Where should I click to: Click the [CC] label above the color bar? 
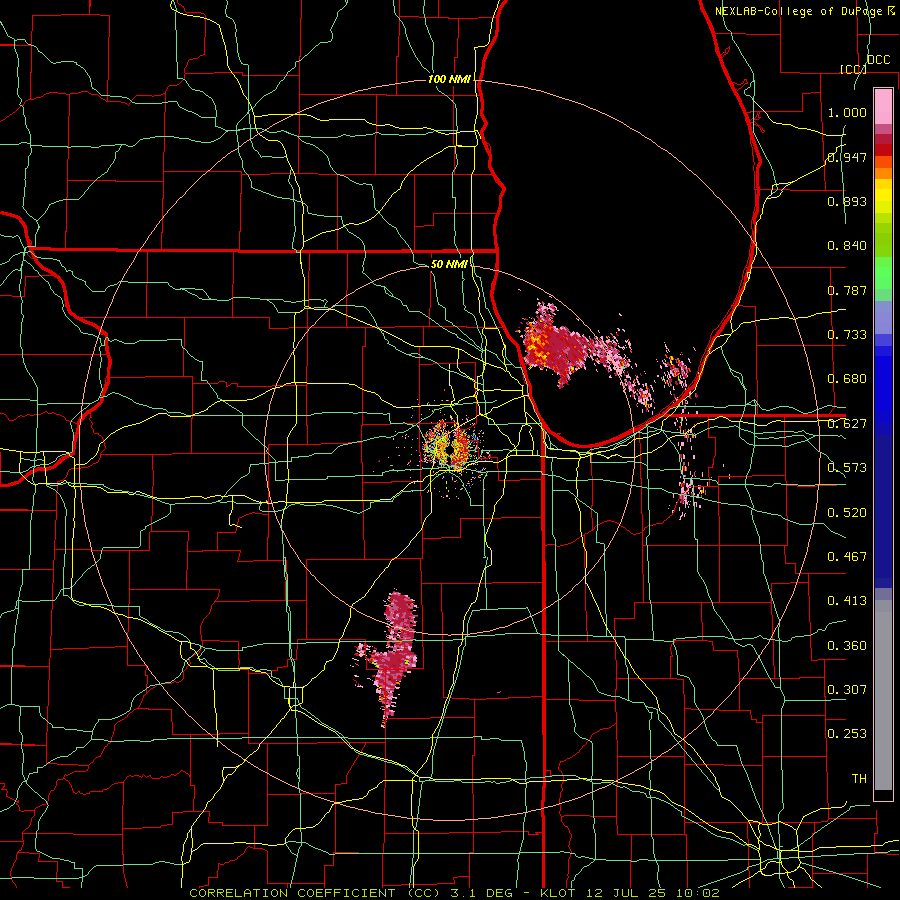[853, 69]
